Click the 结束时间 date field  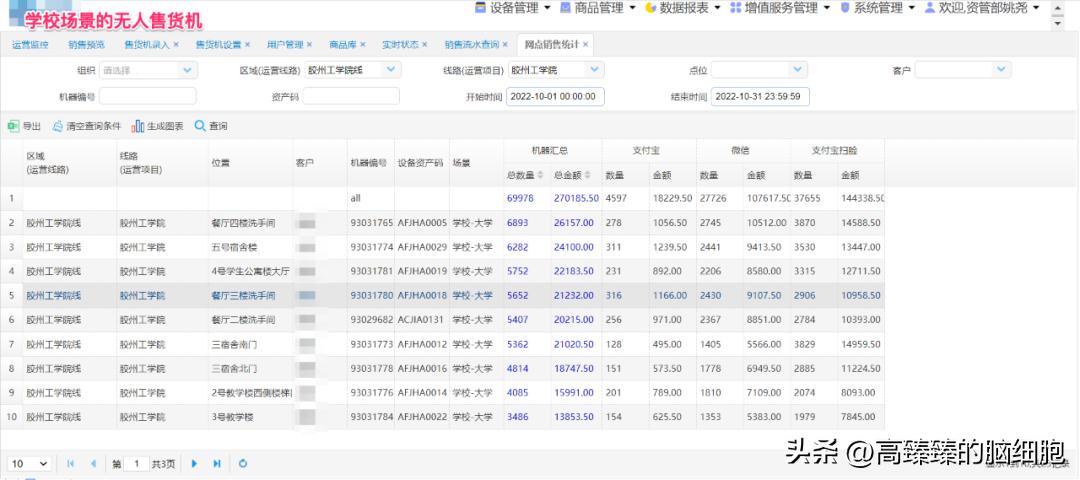tap(760, 96)
